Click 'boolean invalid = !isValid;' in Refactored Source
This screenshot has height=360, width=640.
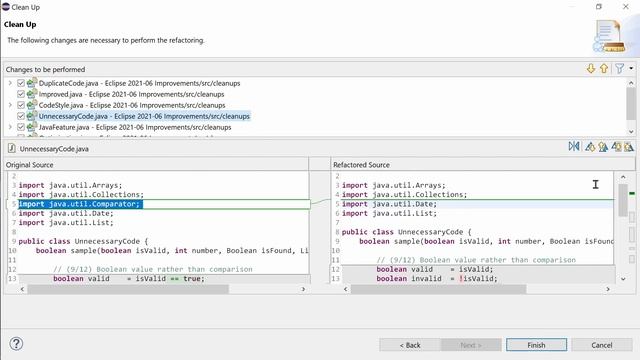tap(437, 279)
